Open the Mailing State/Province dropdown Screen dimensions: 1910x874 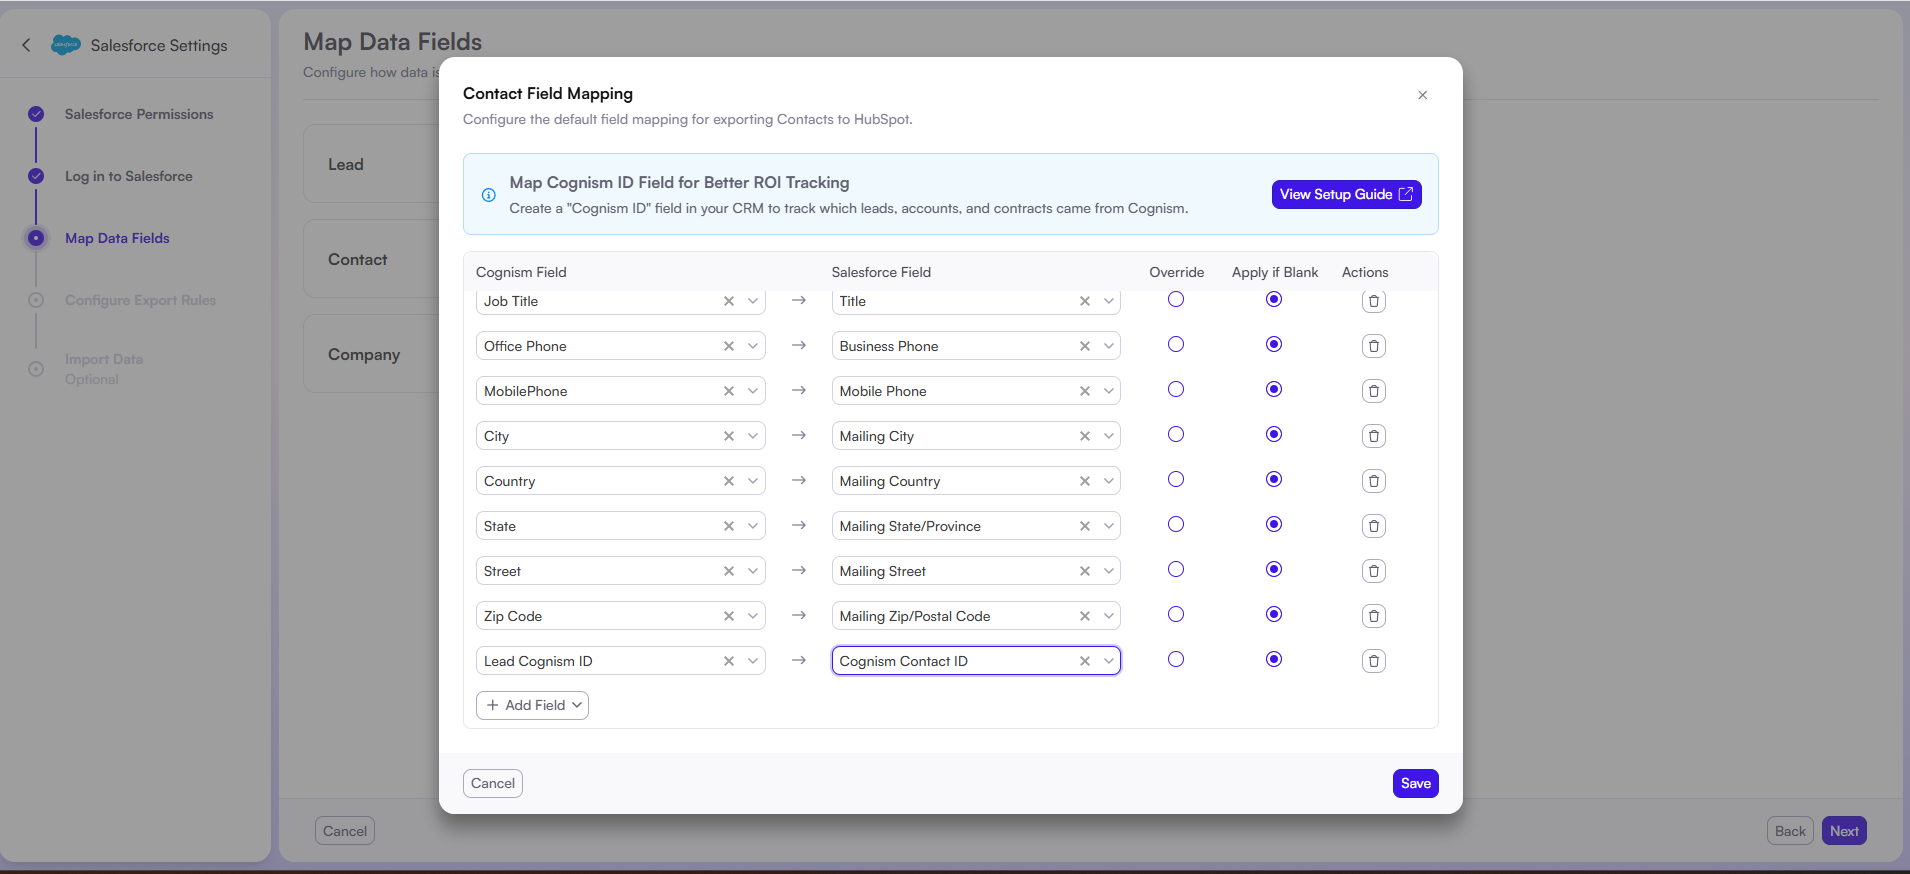tap(1109, 526)
